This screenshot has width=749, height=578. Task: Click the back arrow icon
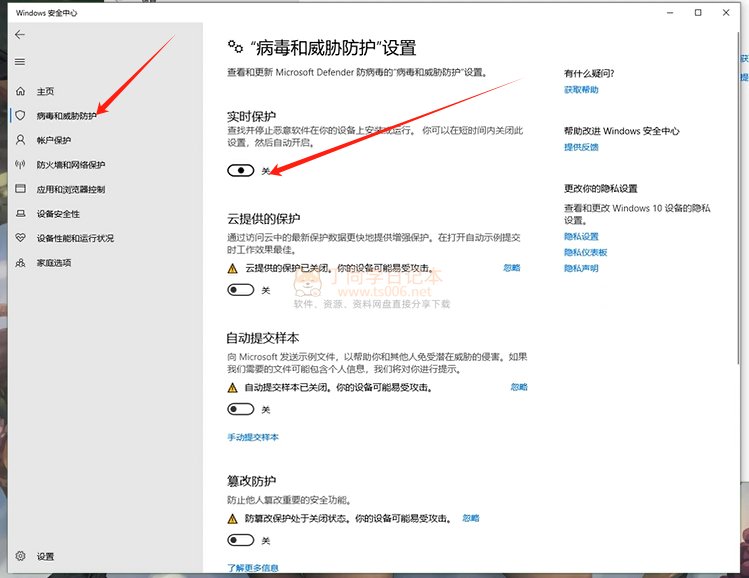coord(20,35)
